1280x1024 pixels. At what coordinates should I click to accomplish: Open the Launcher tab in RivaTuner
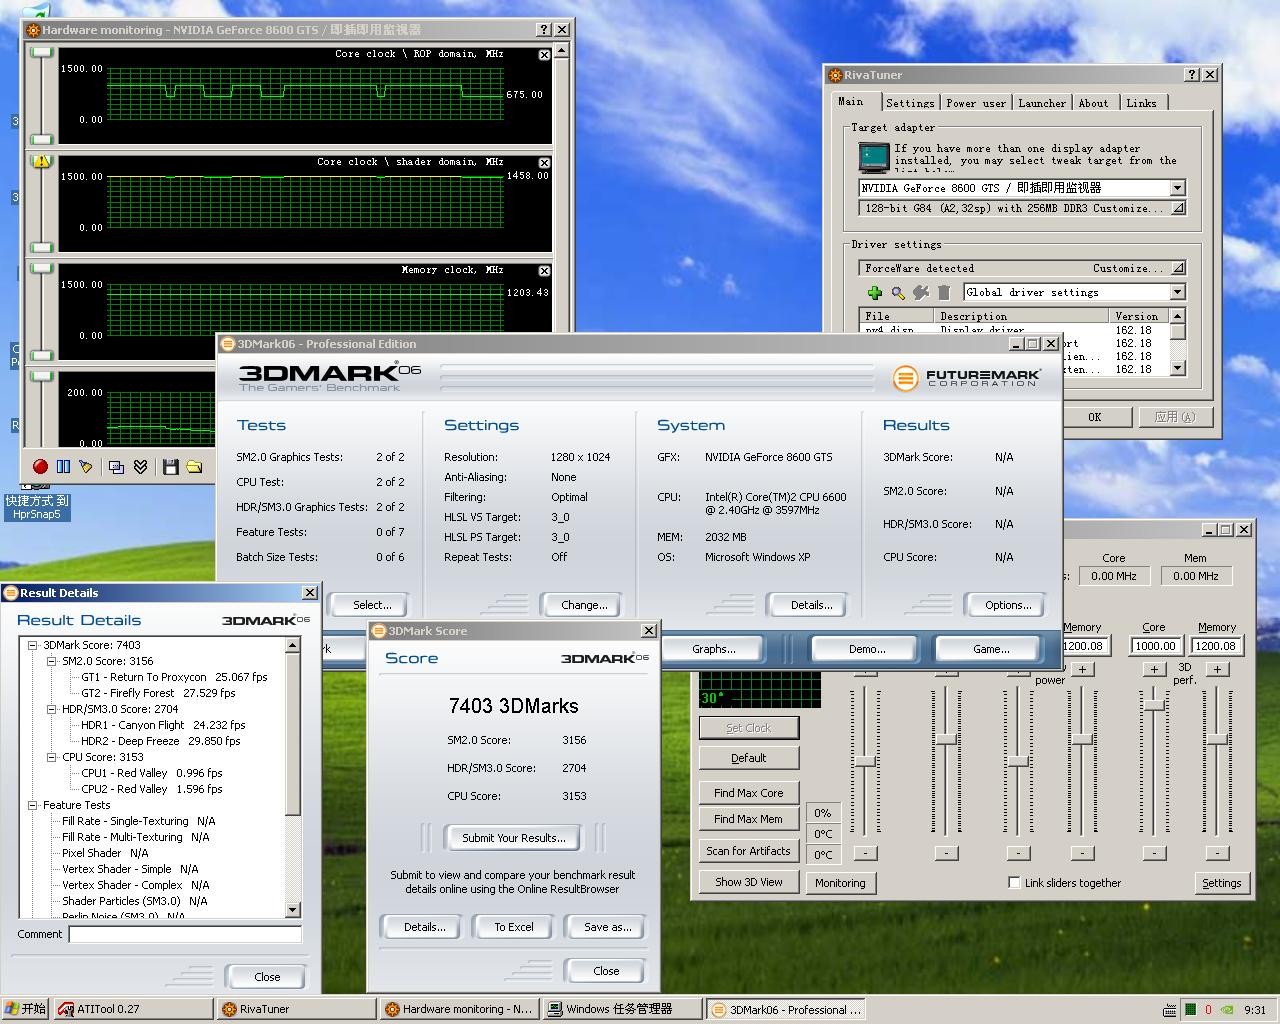1041,103
